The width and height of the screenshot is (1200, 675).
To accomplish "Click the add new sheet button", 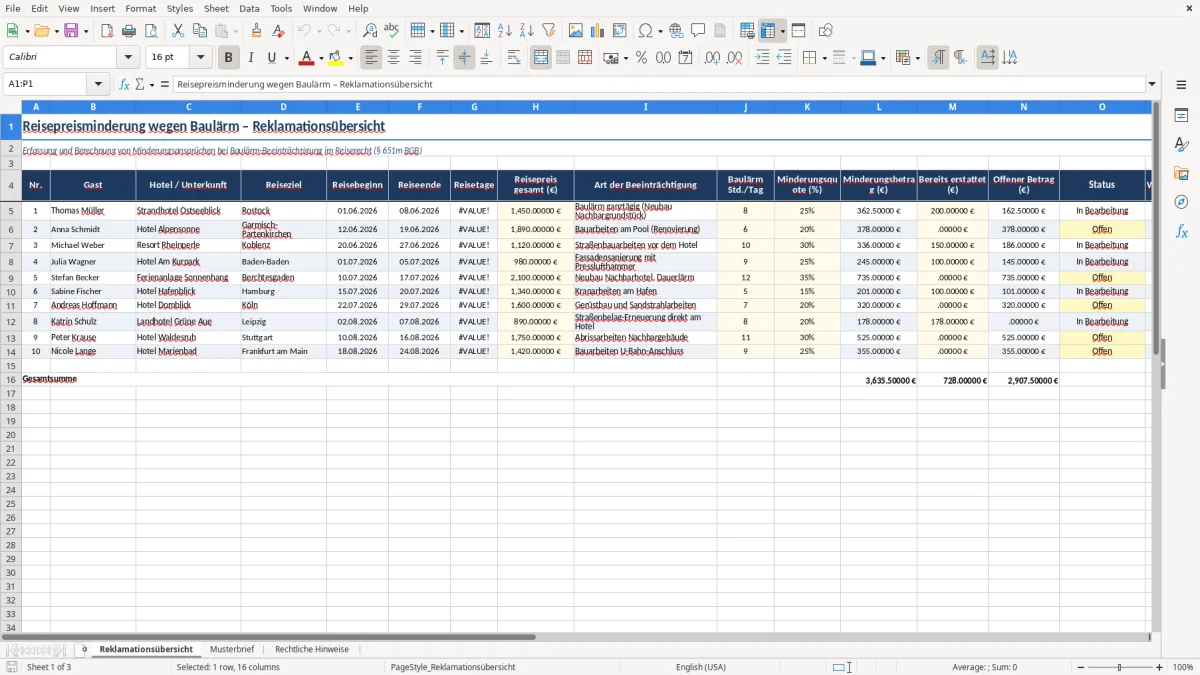I will [84, 649].
